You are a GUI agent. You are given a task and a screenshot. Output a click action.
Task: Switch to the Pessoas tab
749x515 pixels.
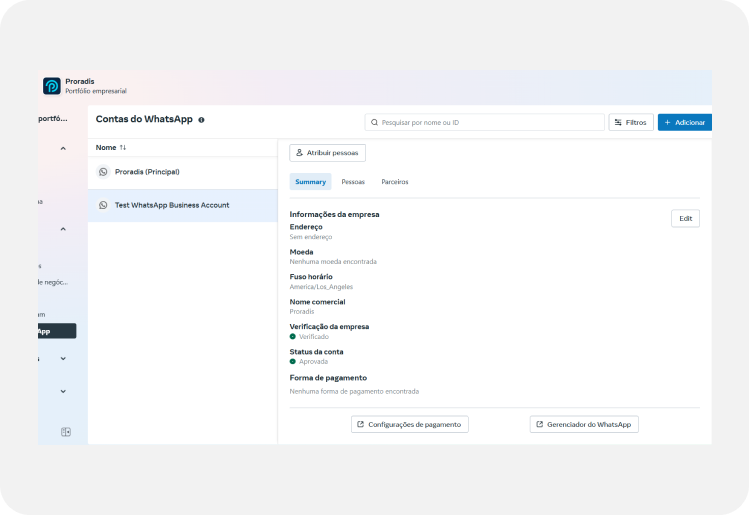(353, 182)
